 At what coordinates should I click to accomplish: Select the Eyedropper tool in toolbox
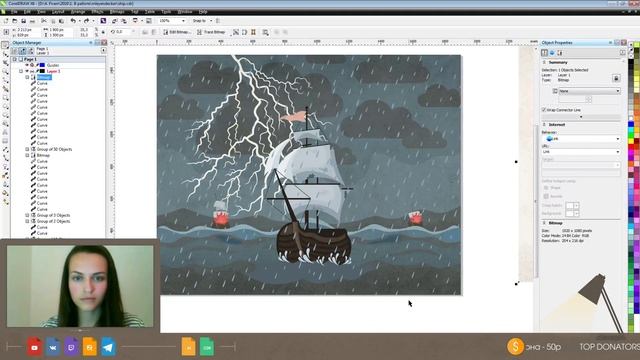(5, 176)
